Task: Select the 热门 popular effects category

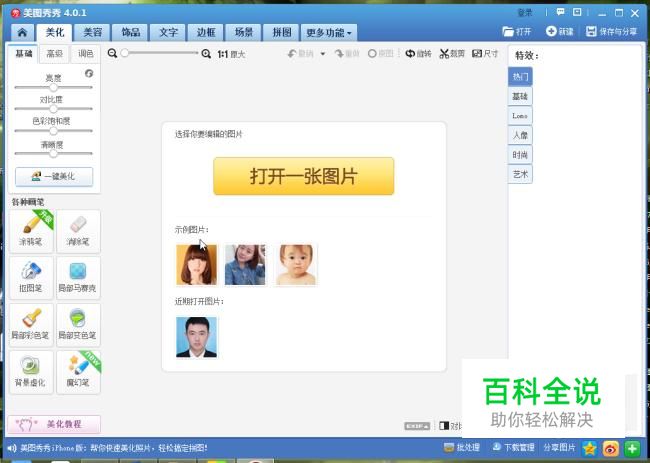Action: pos(520,77)
